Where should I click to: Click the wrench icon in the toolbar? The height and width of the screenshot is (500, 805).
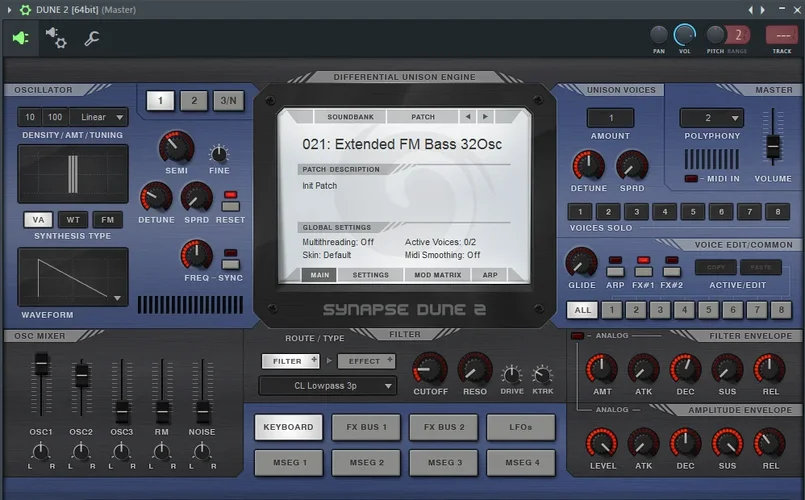point(91,39)
